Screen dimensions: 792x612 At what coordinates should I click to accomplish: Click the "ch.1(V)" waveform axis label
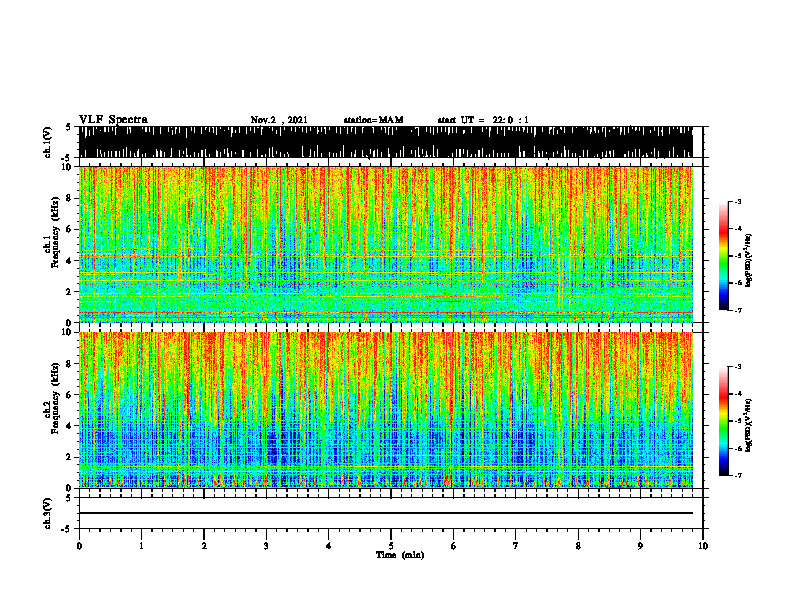coord(48,142)
